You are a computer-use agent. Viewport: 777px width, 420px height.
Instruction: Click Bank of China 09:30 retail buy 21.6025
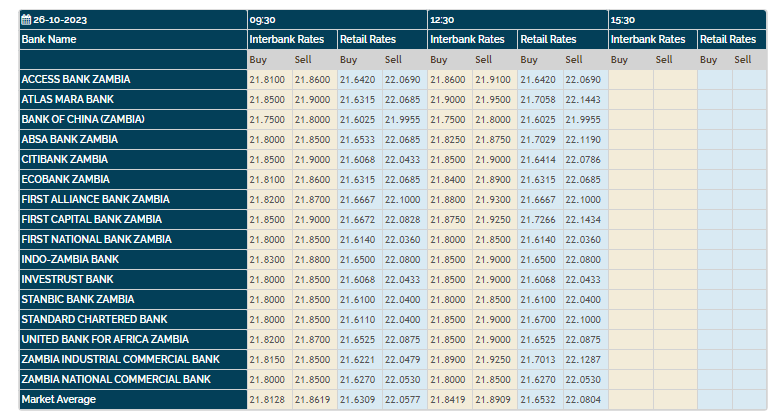pos(357,120)
